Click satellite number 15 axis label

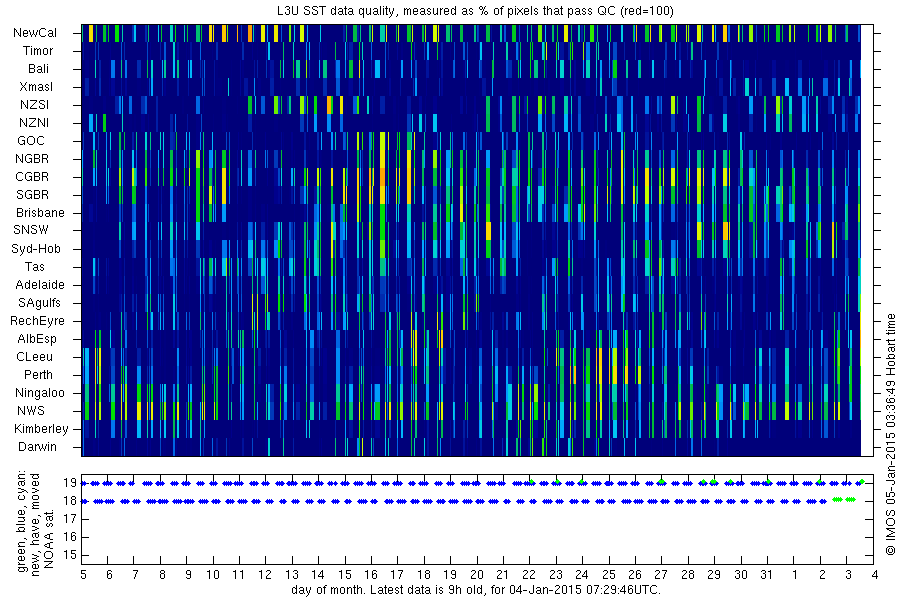click(x=70, y=555)
